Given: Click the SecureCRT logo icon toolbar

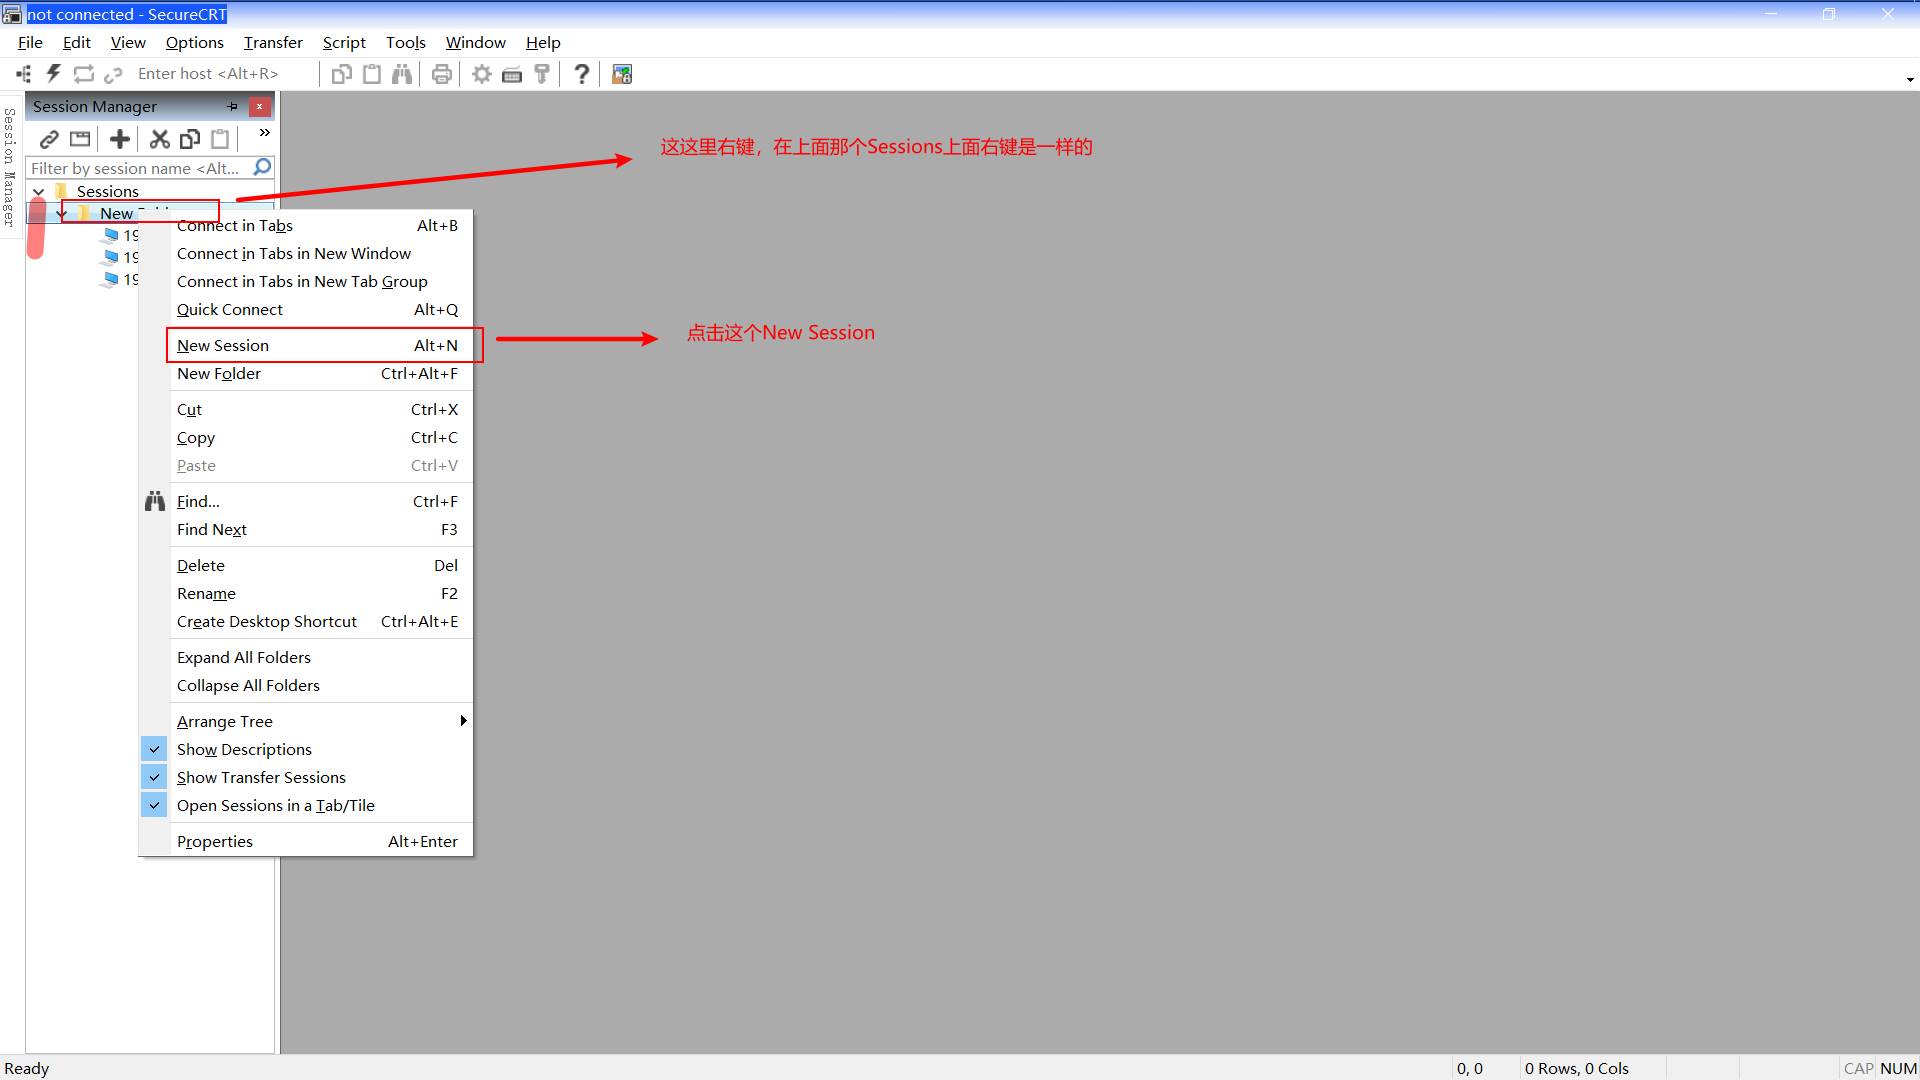Looking at the screenshot, I should (x=621, y=73).
